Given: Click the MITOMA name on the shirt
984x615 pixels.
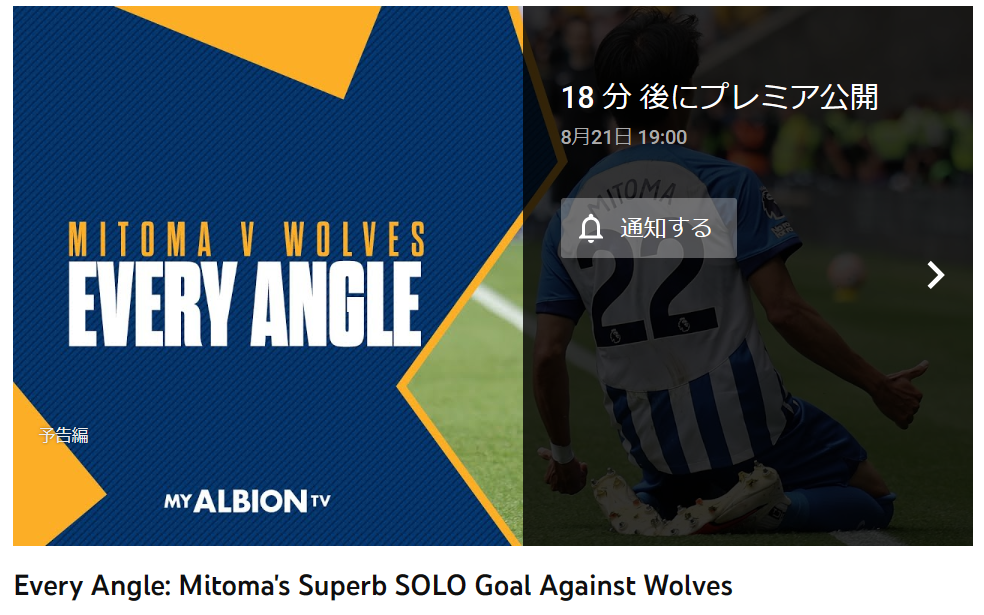Looking at the screenshot, I should tap(631, 196).
